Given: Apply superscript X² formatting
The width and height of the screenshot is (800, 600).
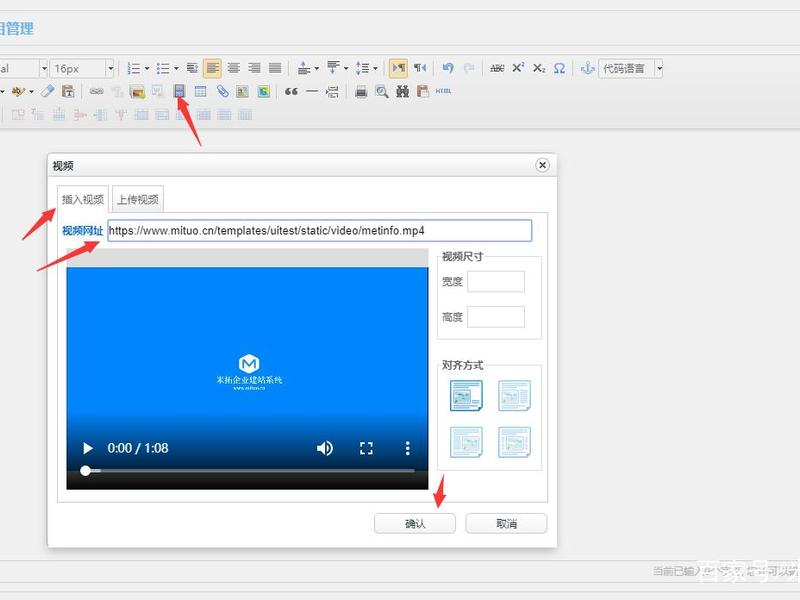Looking at the screenshot, I should (x=518, y=68).
